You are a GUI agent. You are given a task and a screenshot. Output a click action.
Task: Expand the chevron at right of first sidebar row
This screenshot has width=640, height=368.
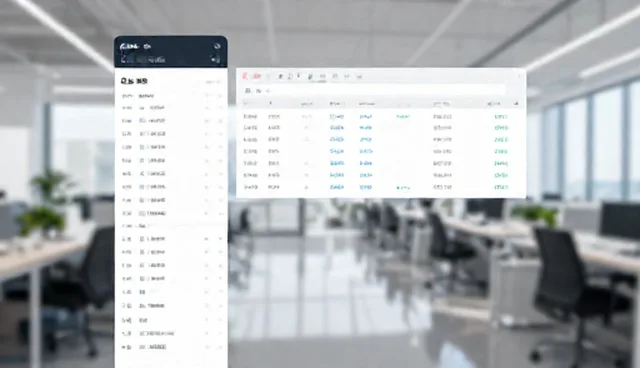pos(220,96)
